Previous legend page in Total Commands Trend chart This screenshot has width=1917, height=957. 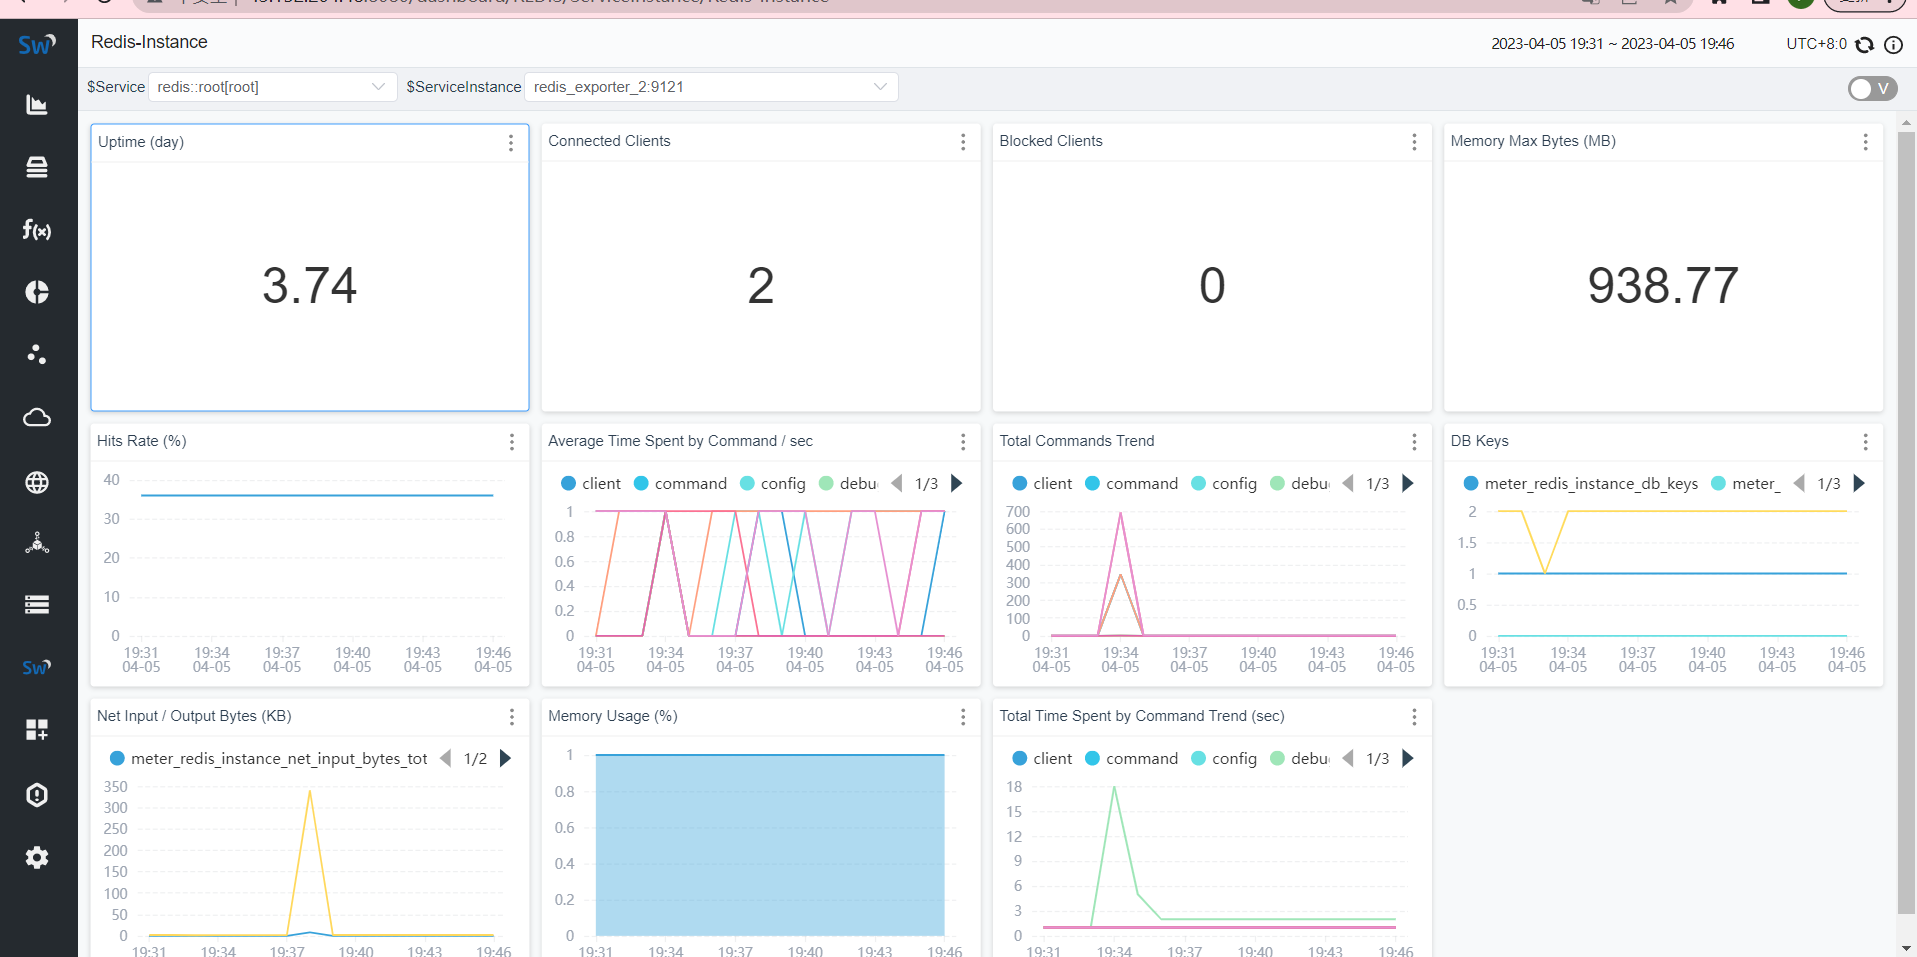pos(1347,483)
